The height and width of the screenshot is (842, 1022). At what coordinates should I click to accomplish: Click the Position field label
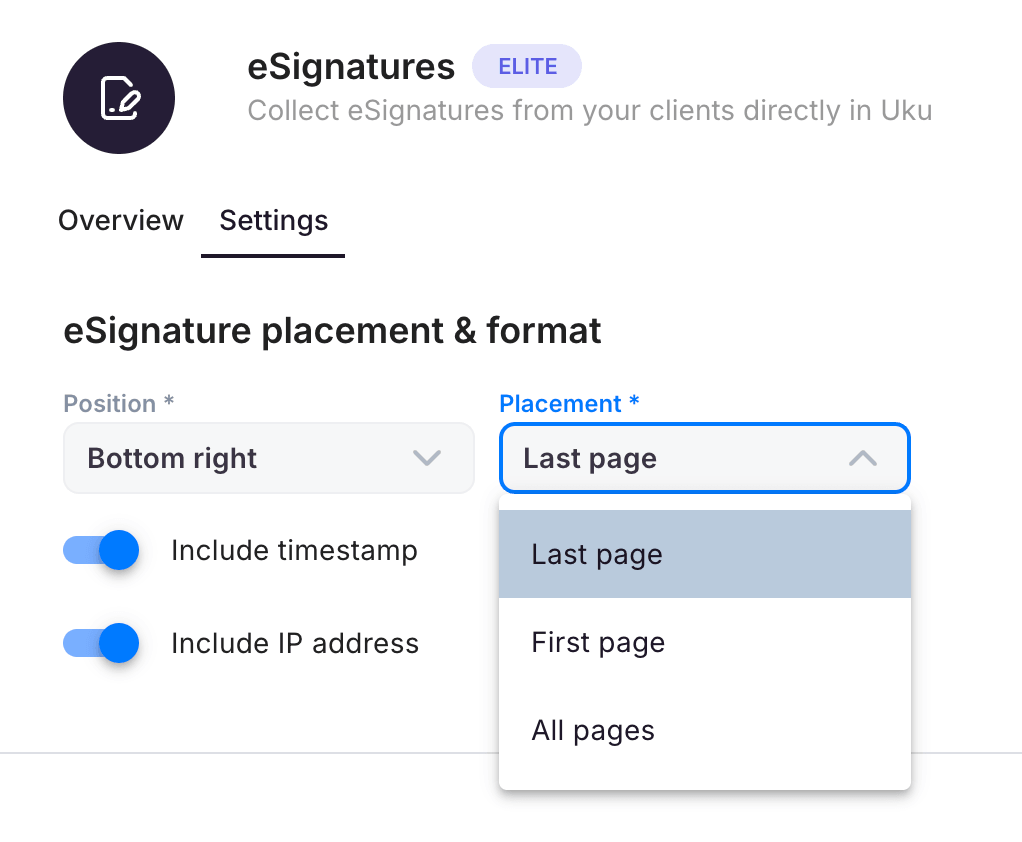click(119, 403)
